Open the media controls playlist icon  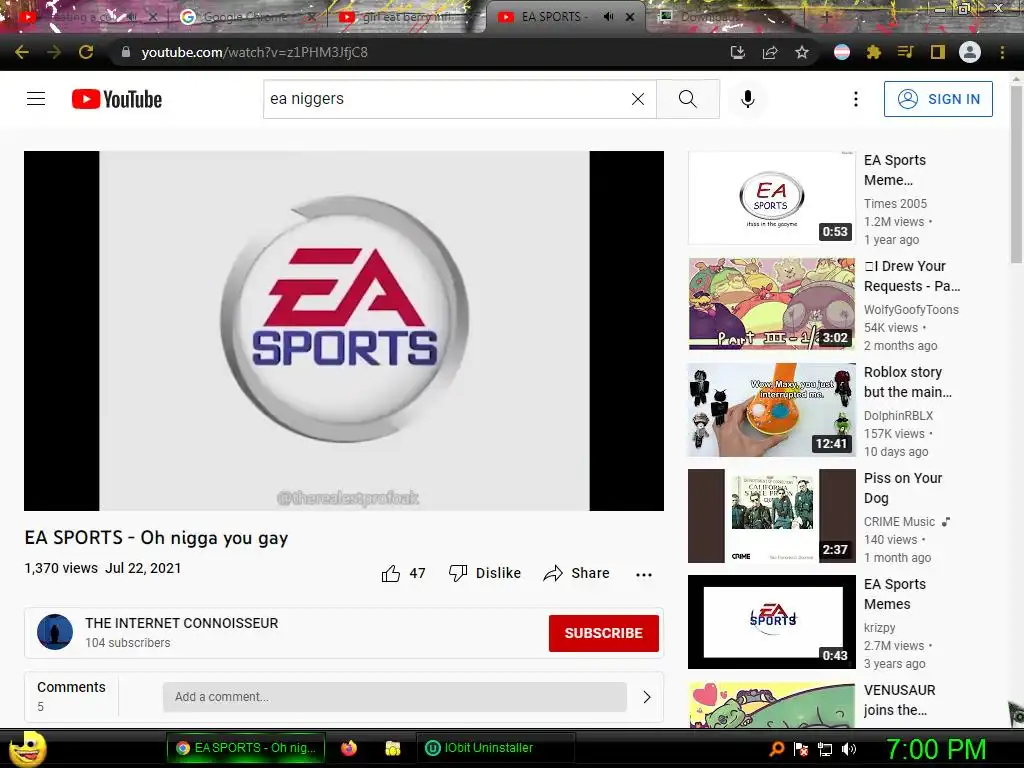(906, 52)
